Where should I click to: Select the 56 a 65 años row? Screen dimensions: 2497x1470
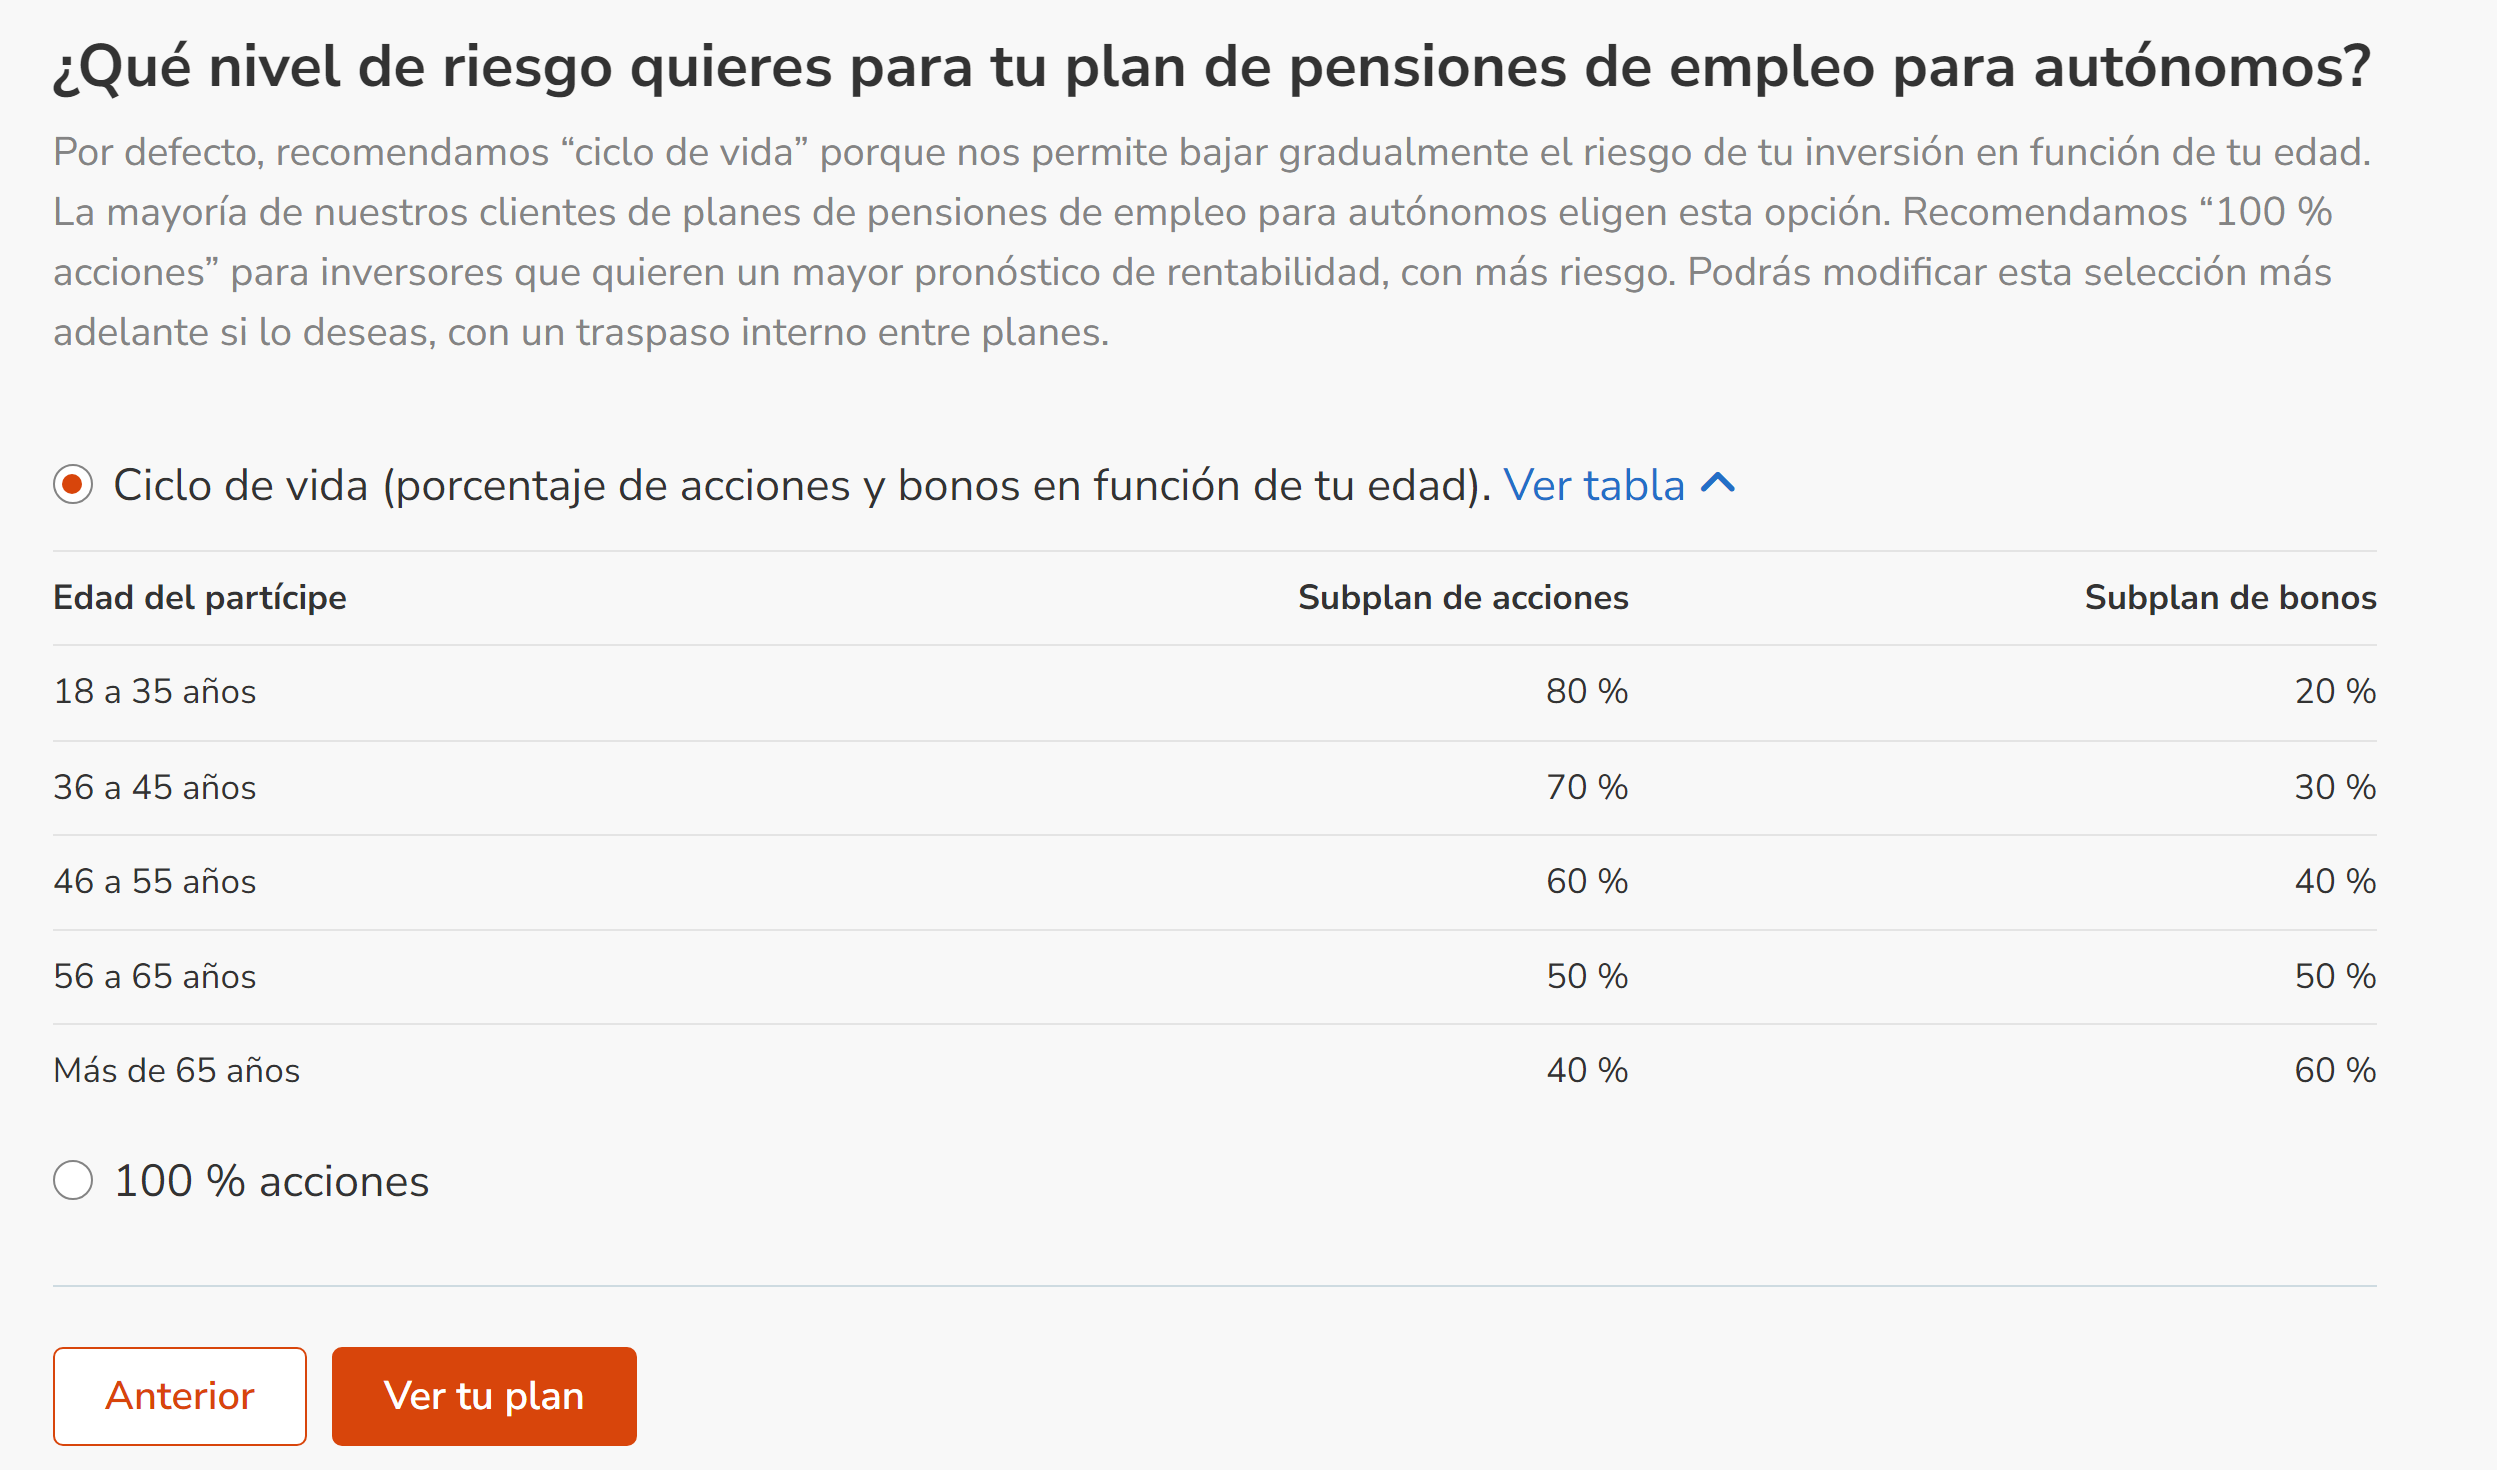click(x=1215, y=977)
